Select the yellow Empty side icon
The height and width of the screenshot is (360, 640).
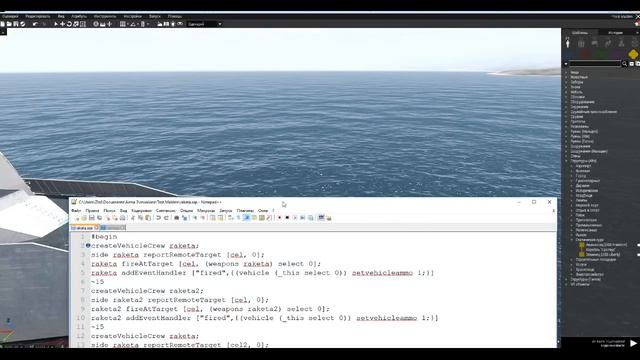point(633,54)
